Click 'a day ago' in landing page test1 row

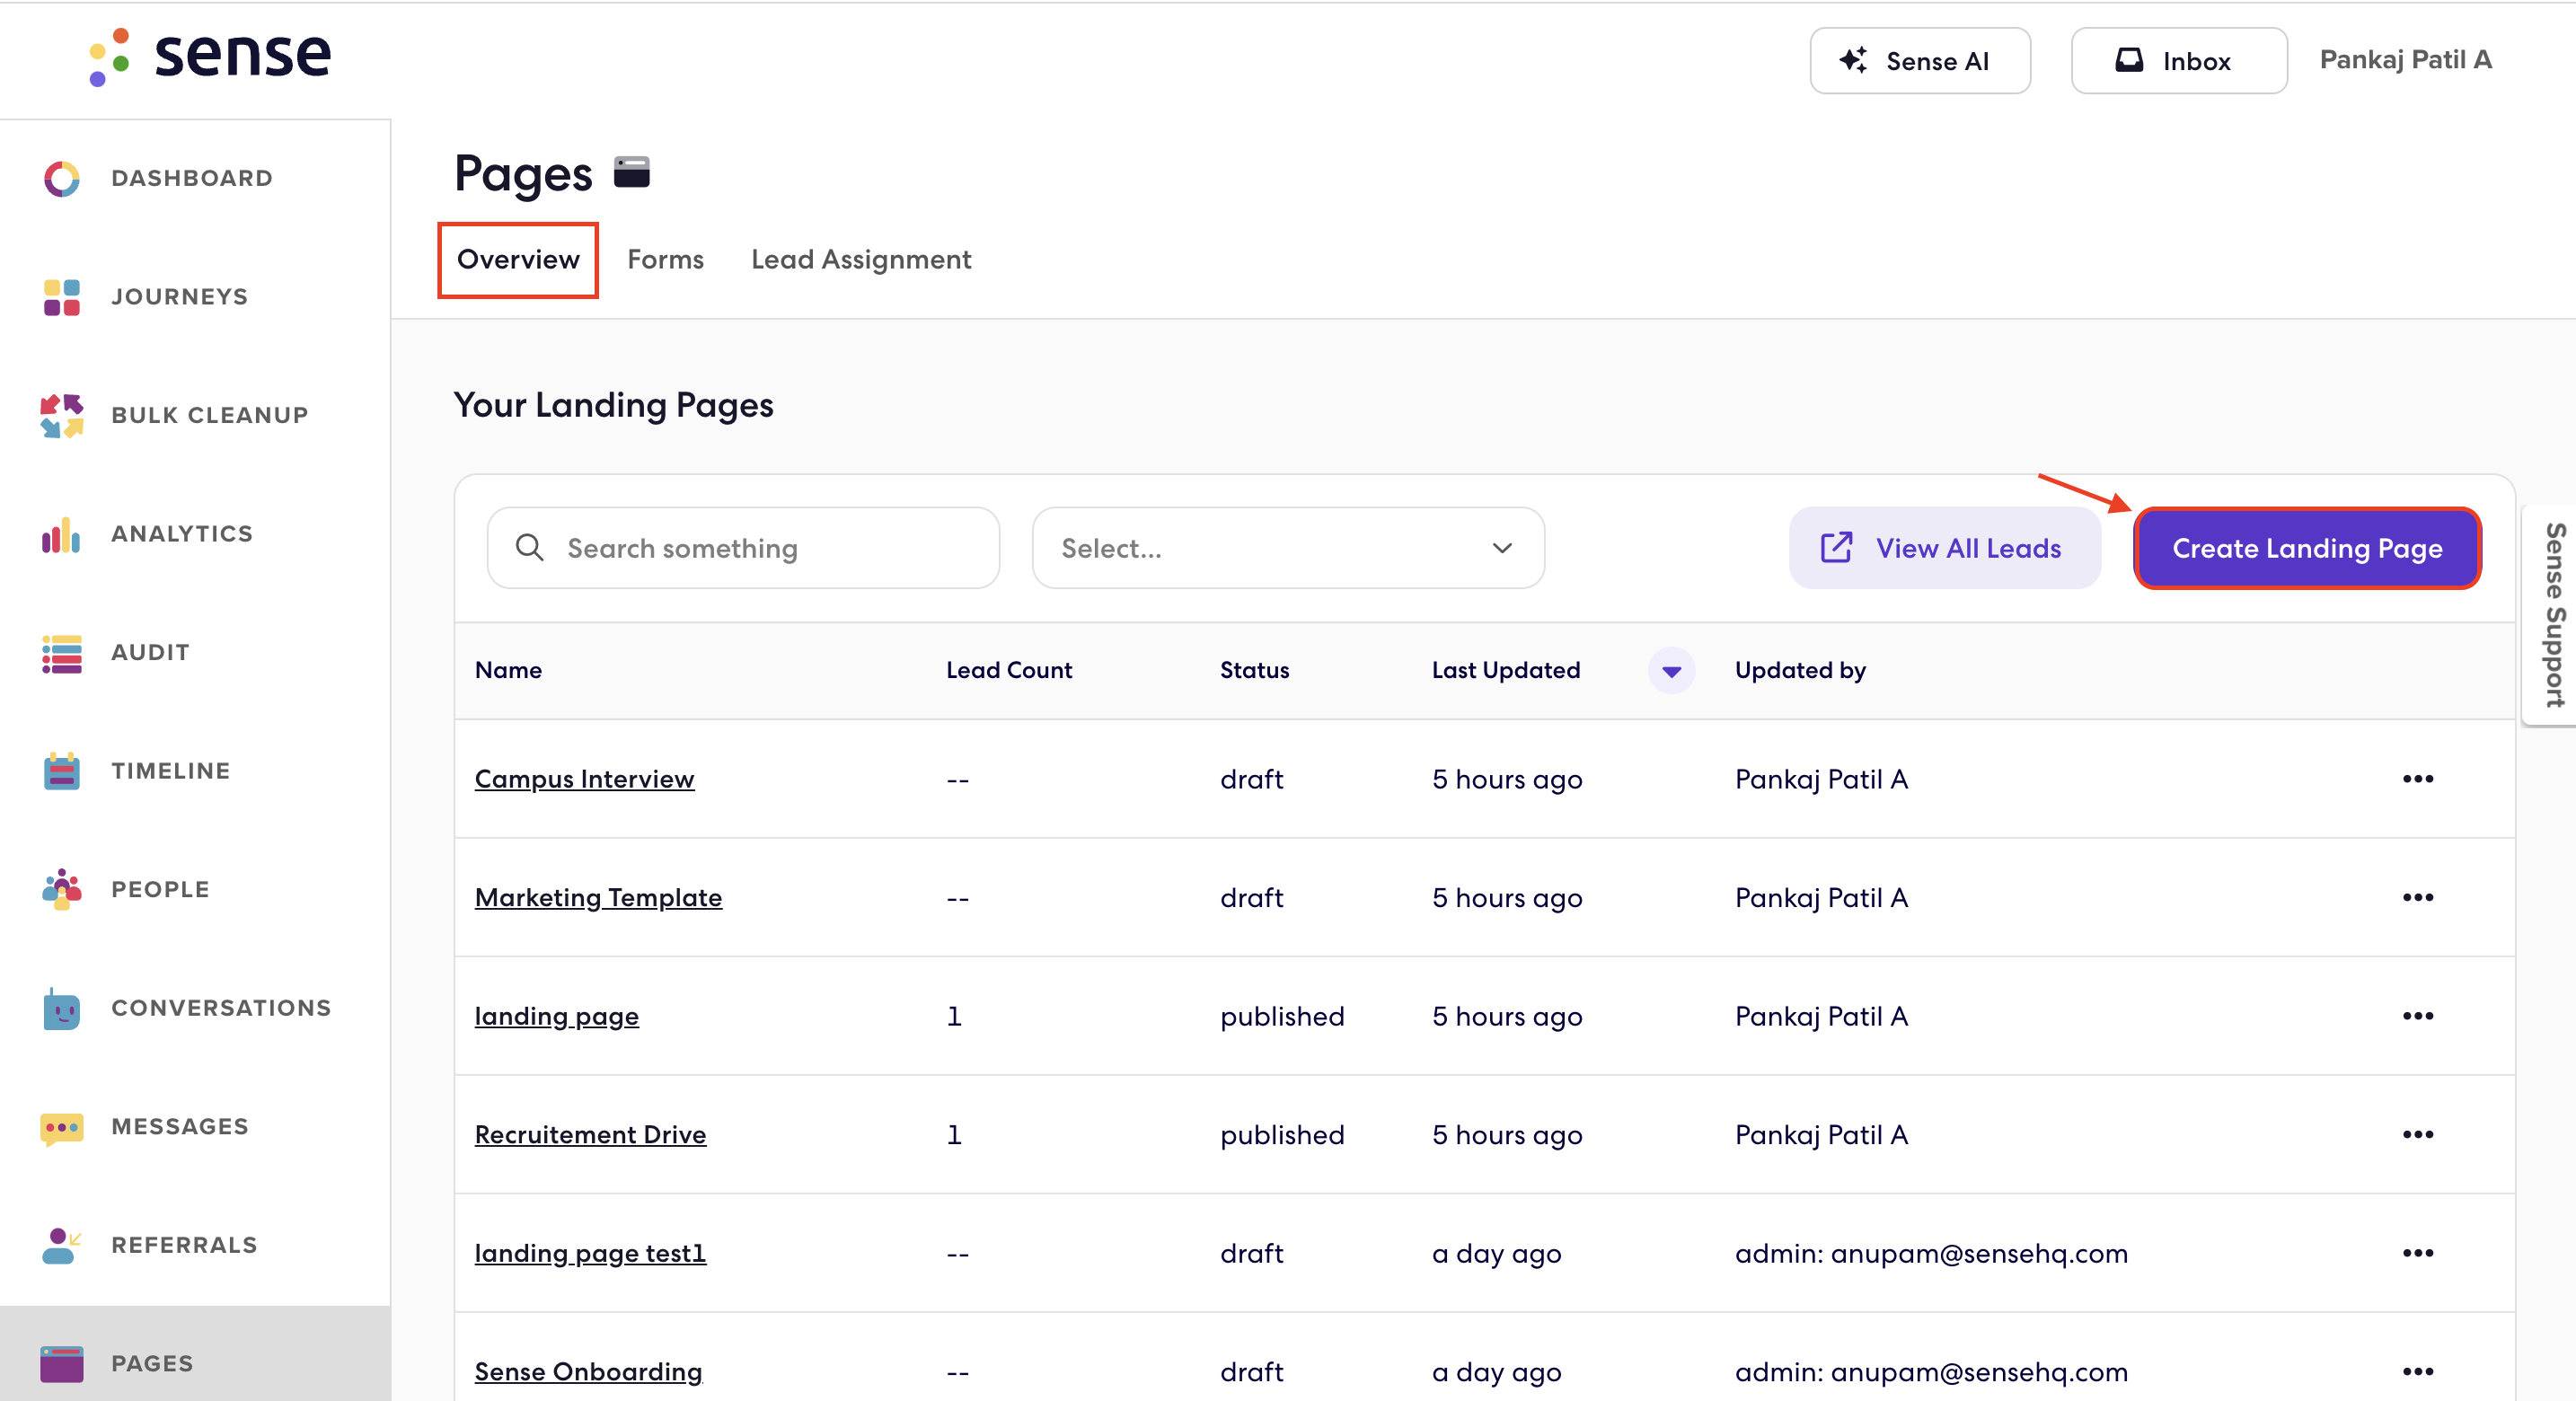pos(1496,1254)
